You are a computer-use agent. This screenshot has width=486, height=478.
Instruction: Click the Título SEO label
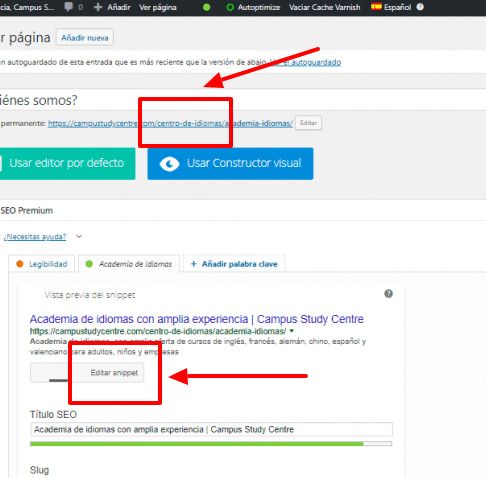point(53,414)
